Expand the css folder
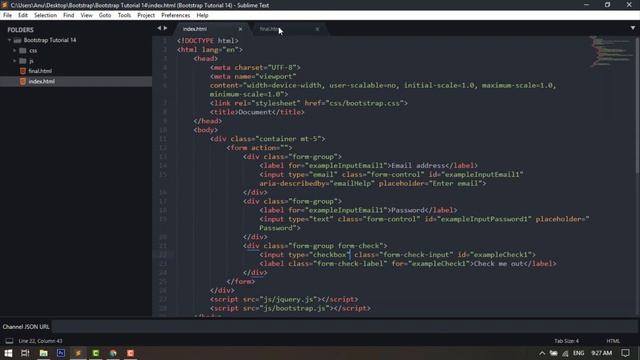640x360 pixels. point(15,51)
